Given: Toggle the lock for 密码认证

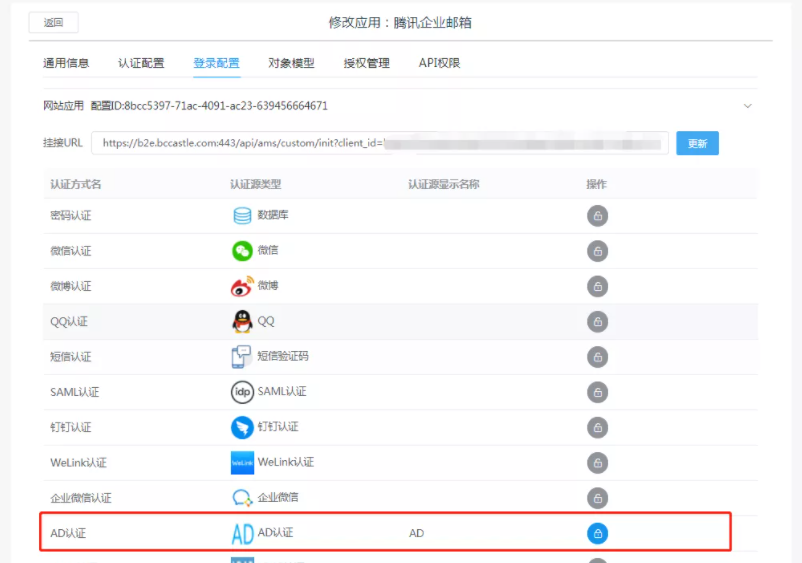Looking at the screenshot, I should [597, 216].
